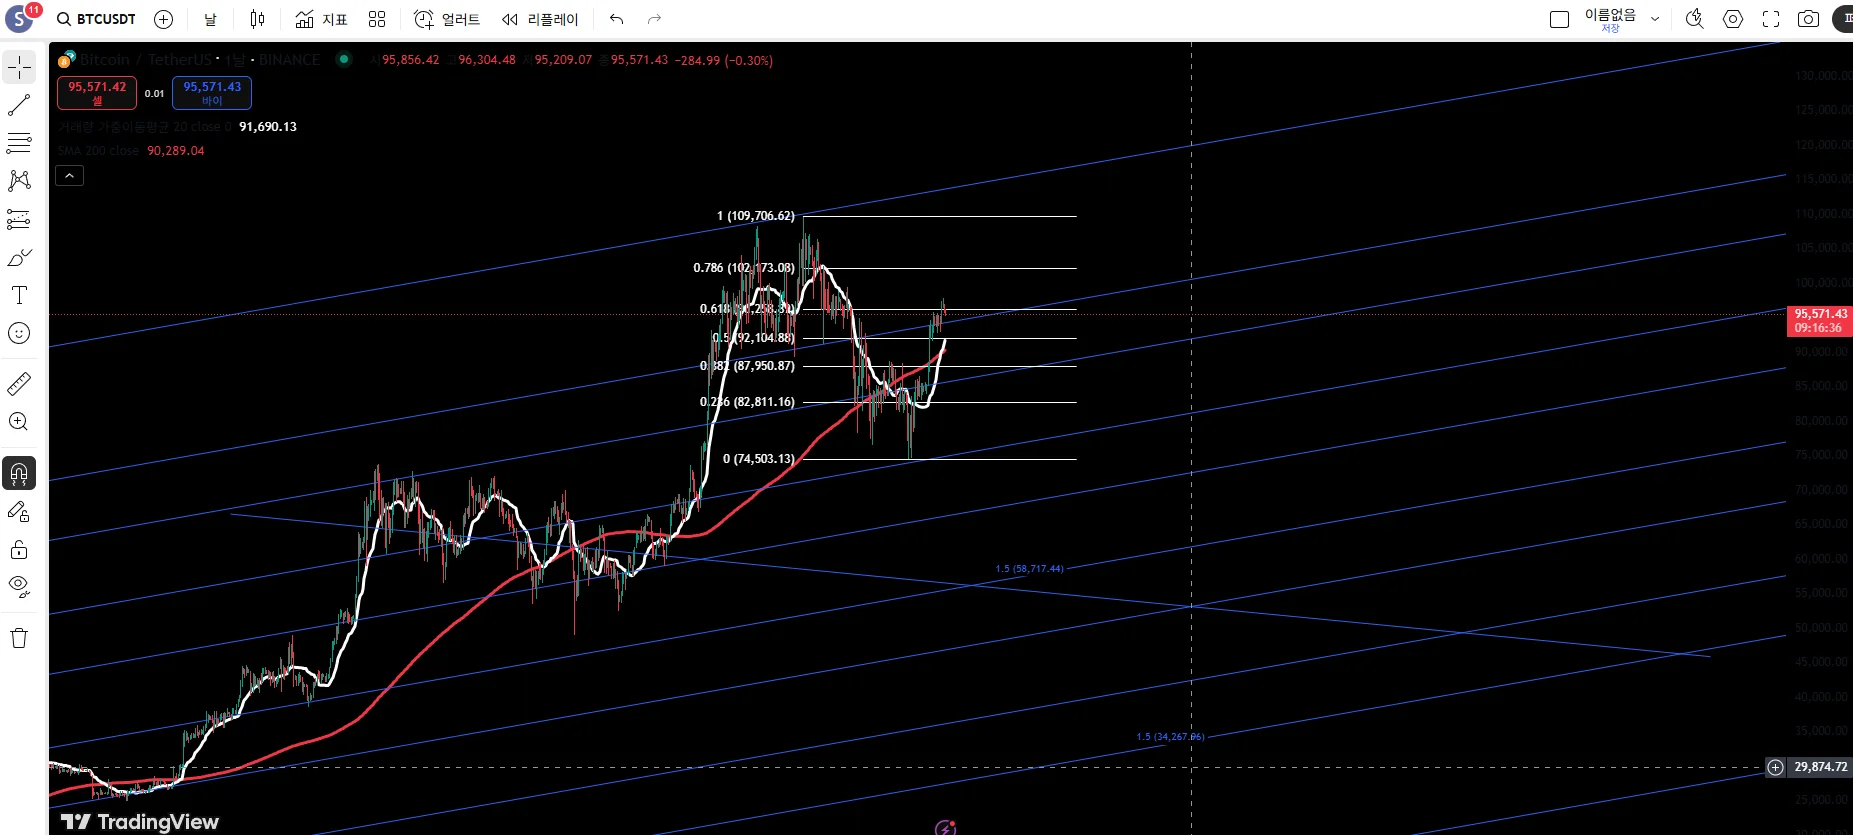Select the ruler measure tool
Image resolution: width=1853 pixels, height=835 pixels.
[x=19, y=383]
